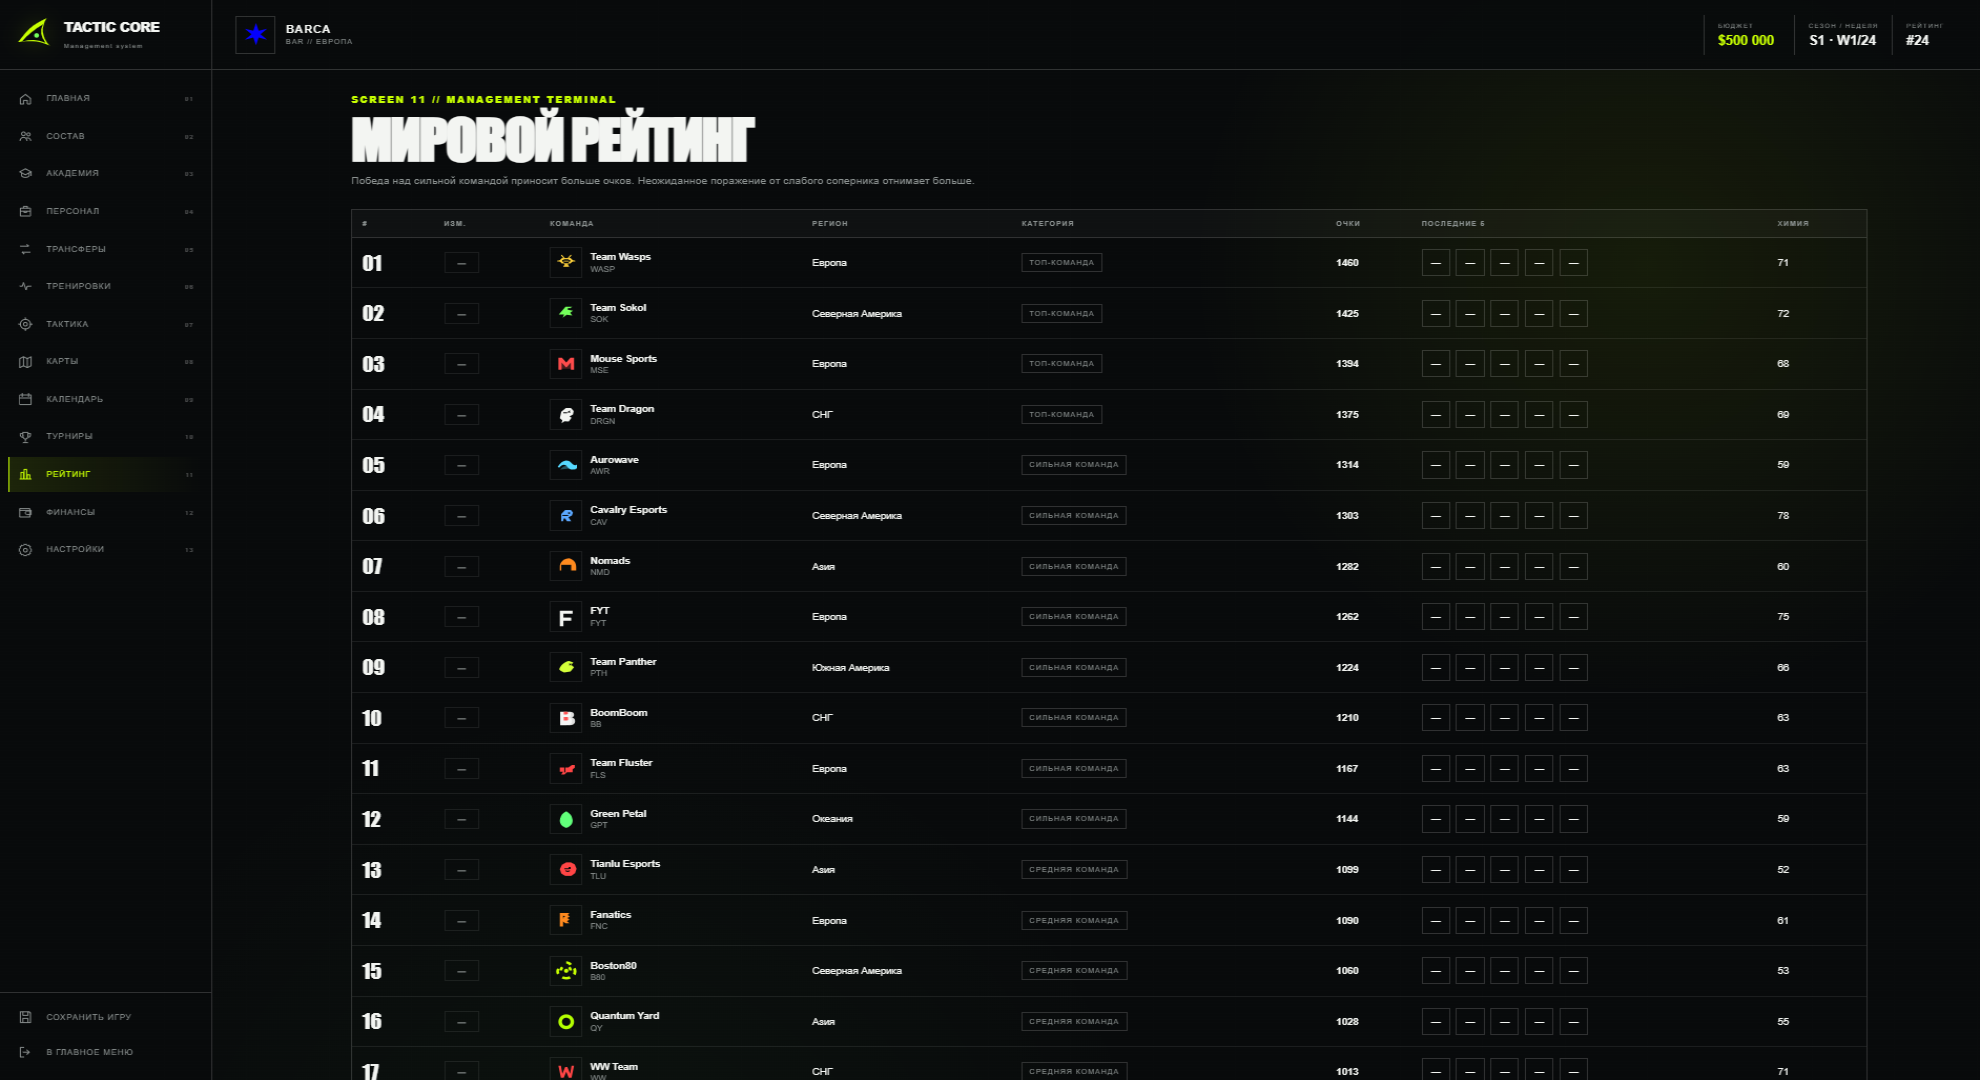Click the Персонал briefcase icon
The height and width of the screenshot is (1080, 1980).
(x=26, y=211)
